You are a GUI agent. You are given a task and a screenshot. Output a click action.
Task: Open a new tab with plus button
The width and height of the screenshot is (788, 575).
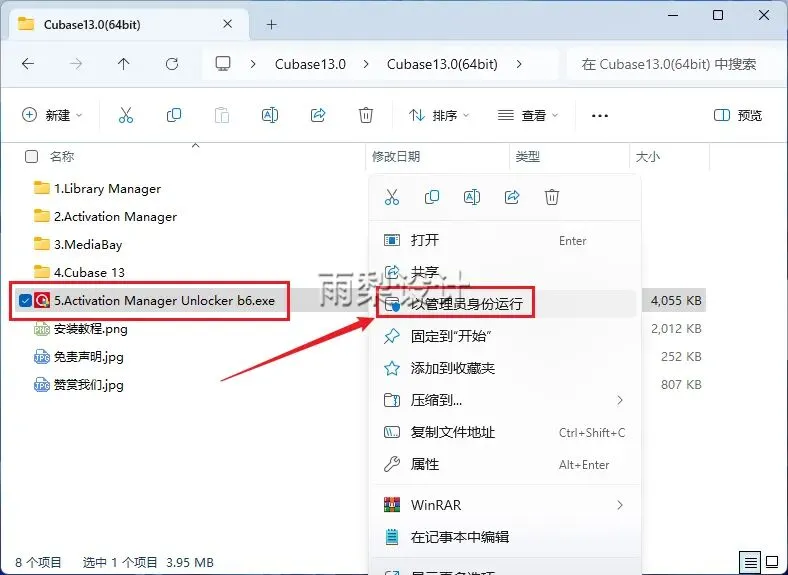click(271, 24)
